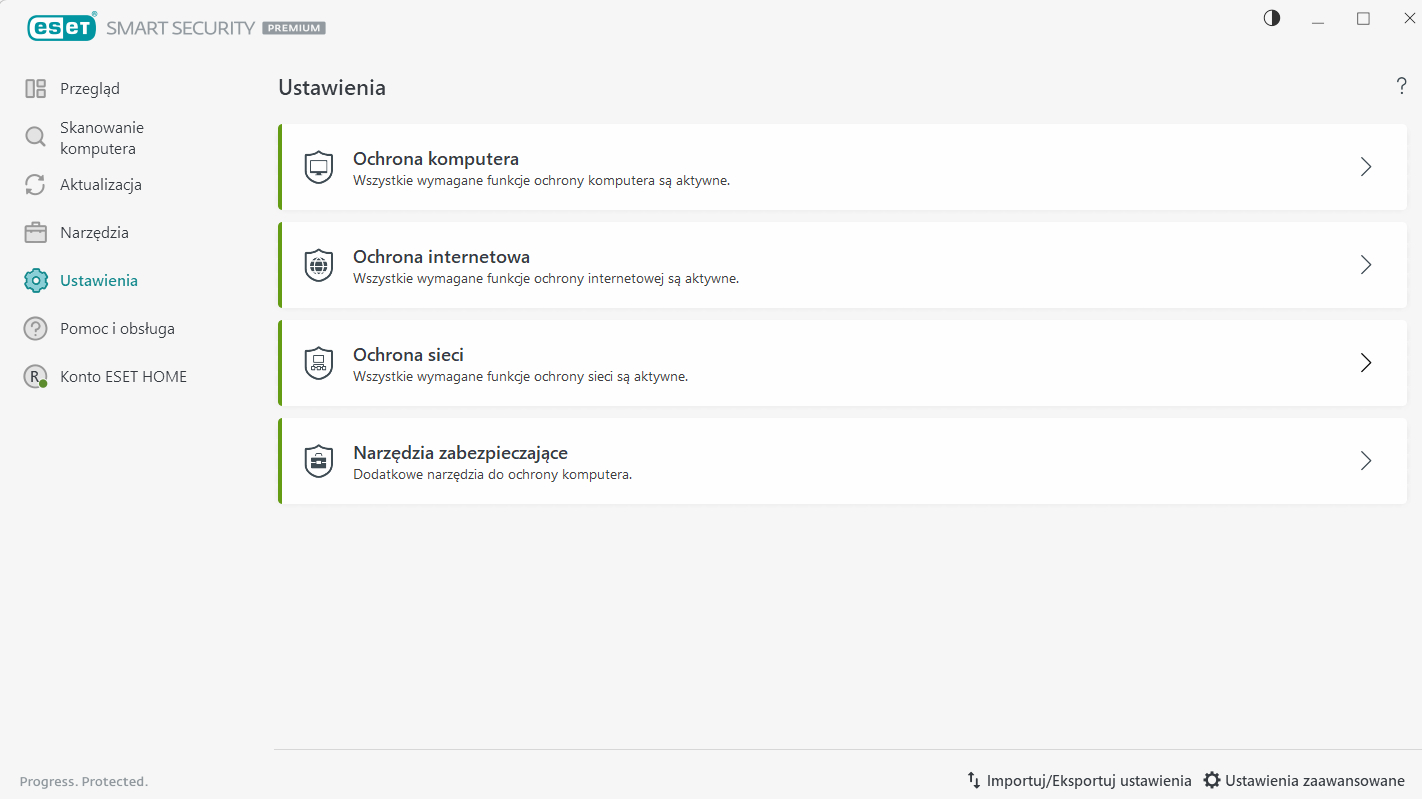Click the 'Progress. Protected.' slogan text
The height and width of the screenshot is (799, 1422).
tap(84, 782)
